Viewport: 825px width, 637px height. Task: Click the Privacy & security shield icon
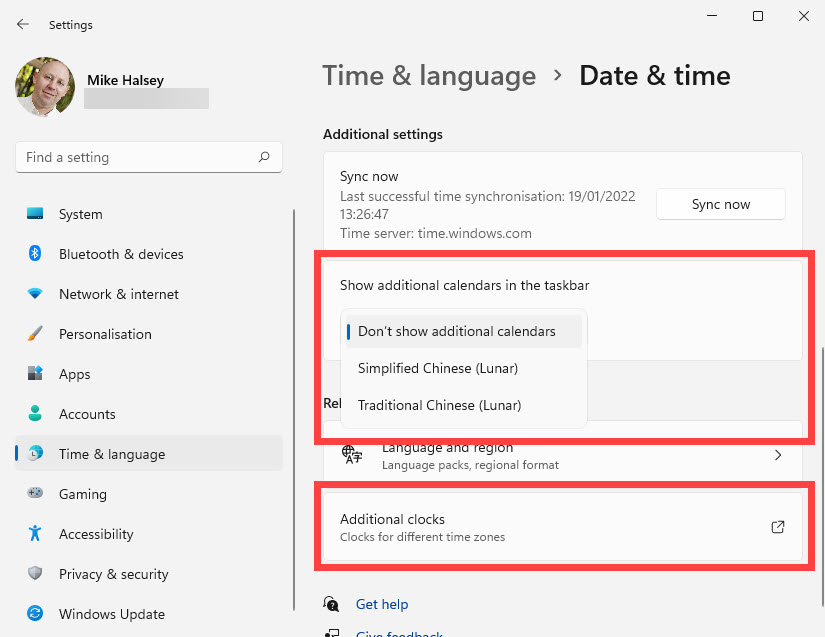pyautogui.click(x=36, y=574)
